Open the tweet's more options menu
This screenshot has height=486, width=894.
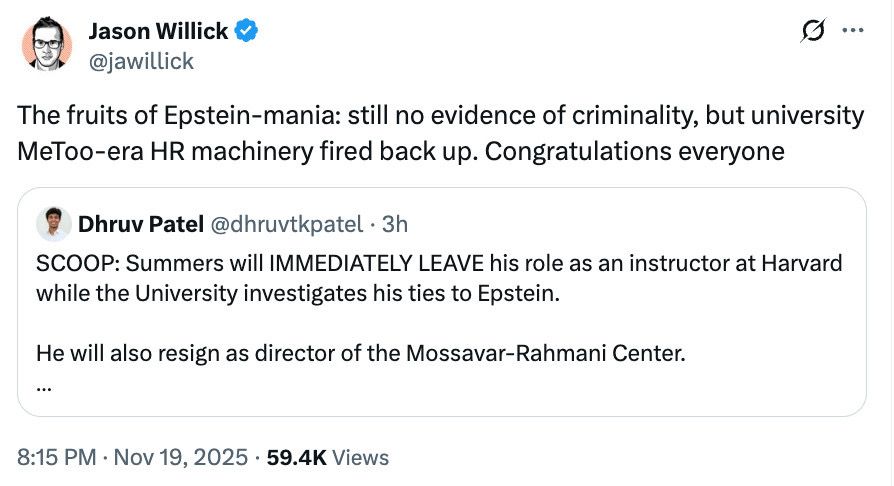tap(852, 32)
